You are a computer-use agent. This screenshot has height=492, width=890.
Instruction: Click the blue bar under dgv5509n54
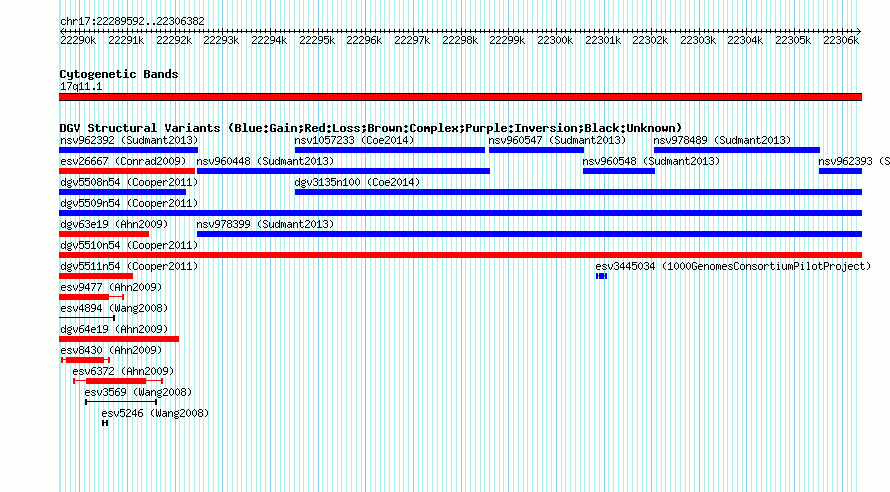tap(460, 213)
